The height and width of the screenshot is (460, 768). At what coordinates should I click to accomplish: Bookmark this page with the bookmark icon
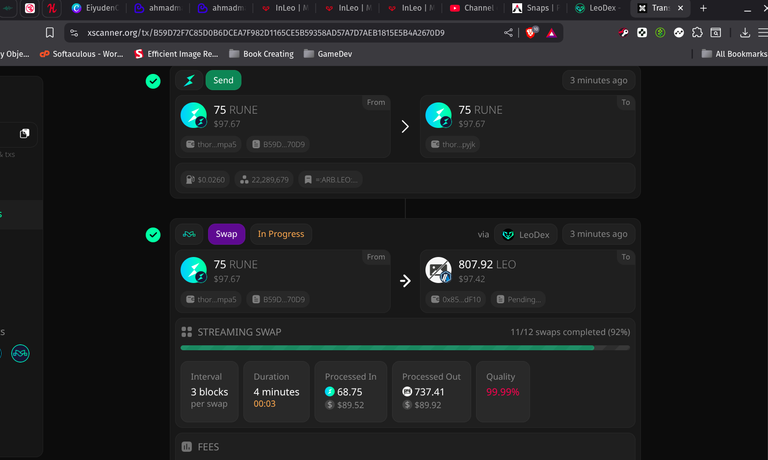(x=49, y=33)
